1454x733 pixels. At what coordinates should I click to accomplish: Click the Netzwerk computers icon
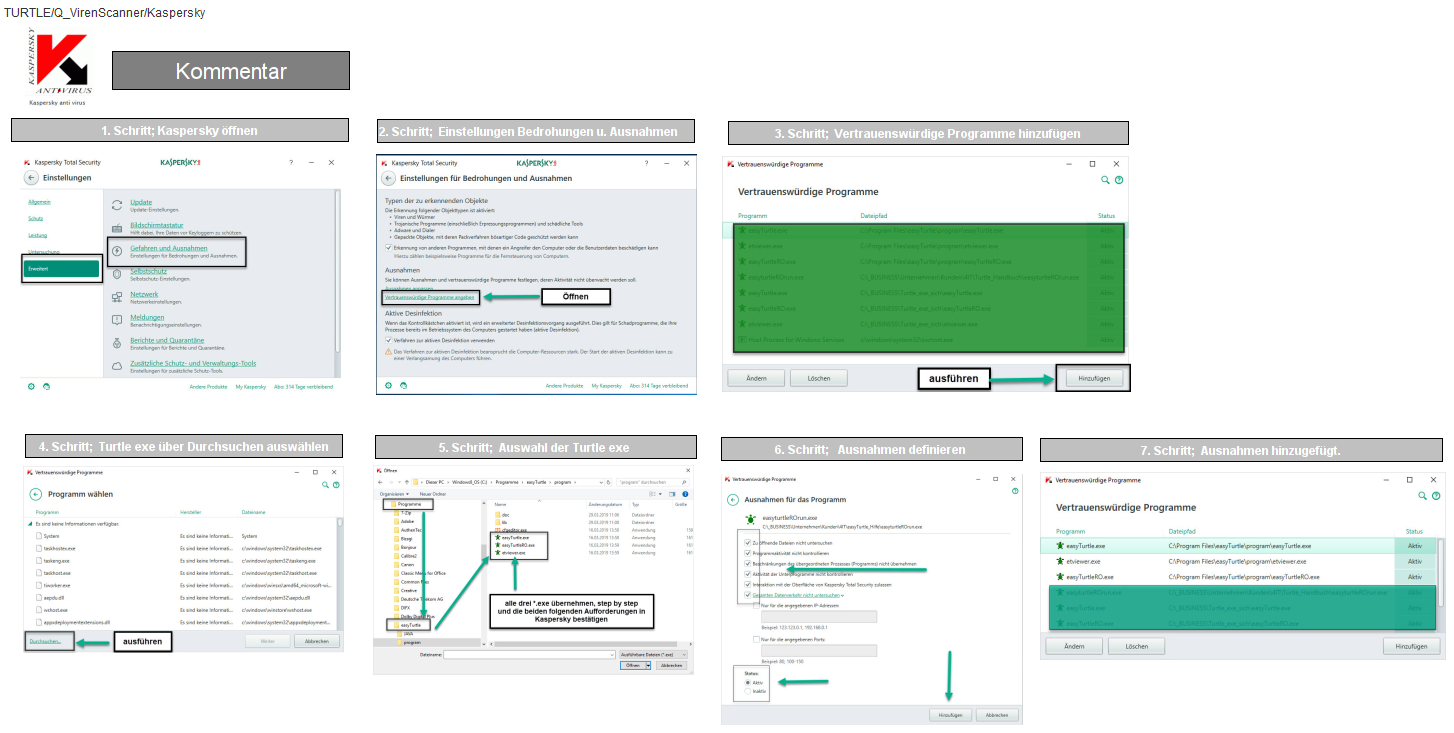(x=117, y=297)
